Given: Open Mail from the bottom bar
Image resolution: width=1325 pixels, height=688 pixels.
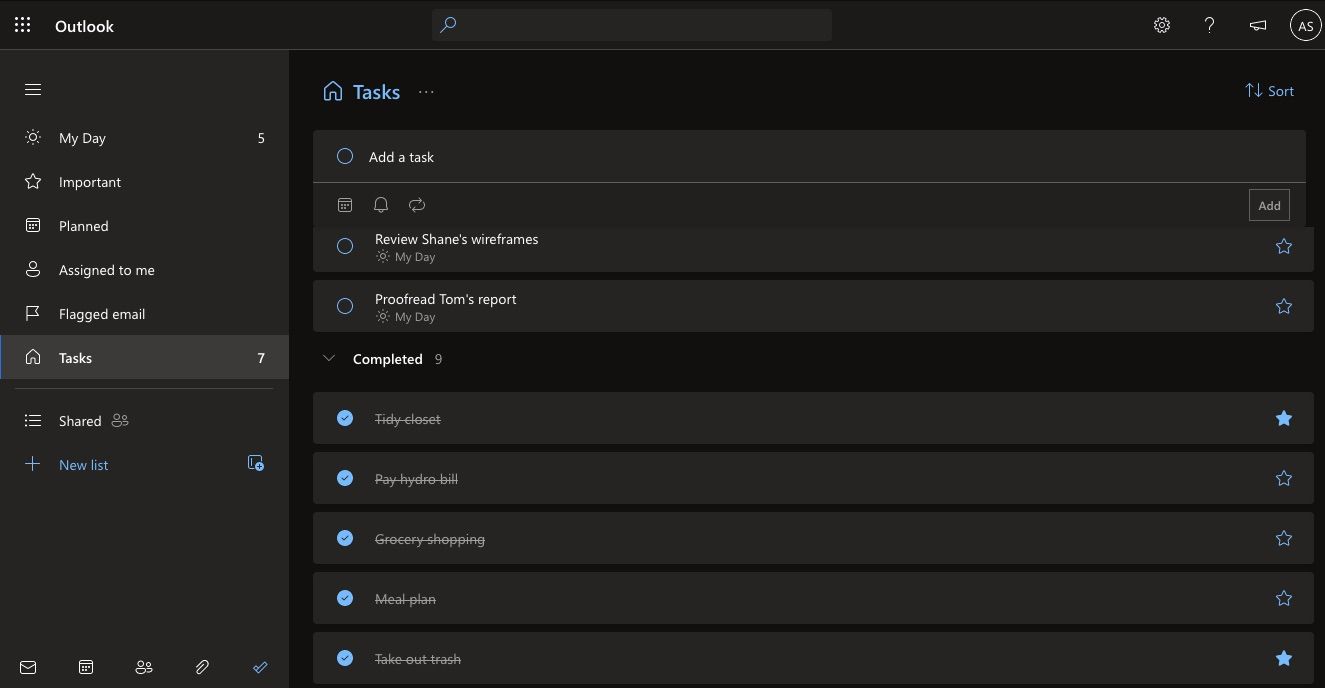Looking at the screenshot, I should click(x=28, y=667).
